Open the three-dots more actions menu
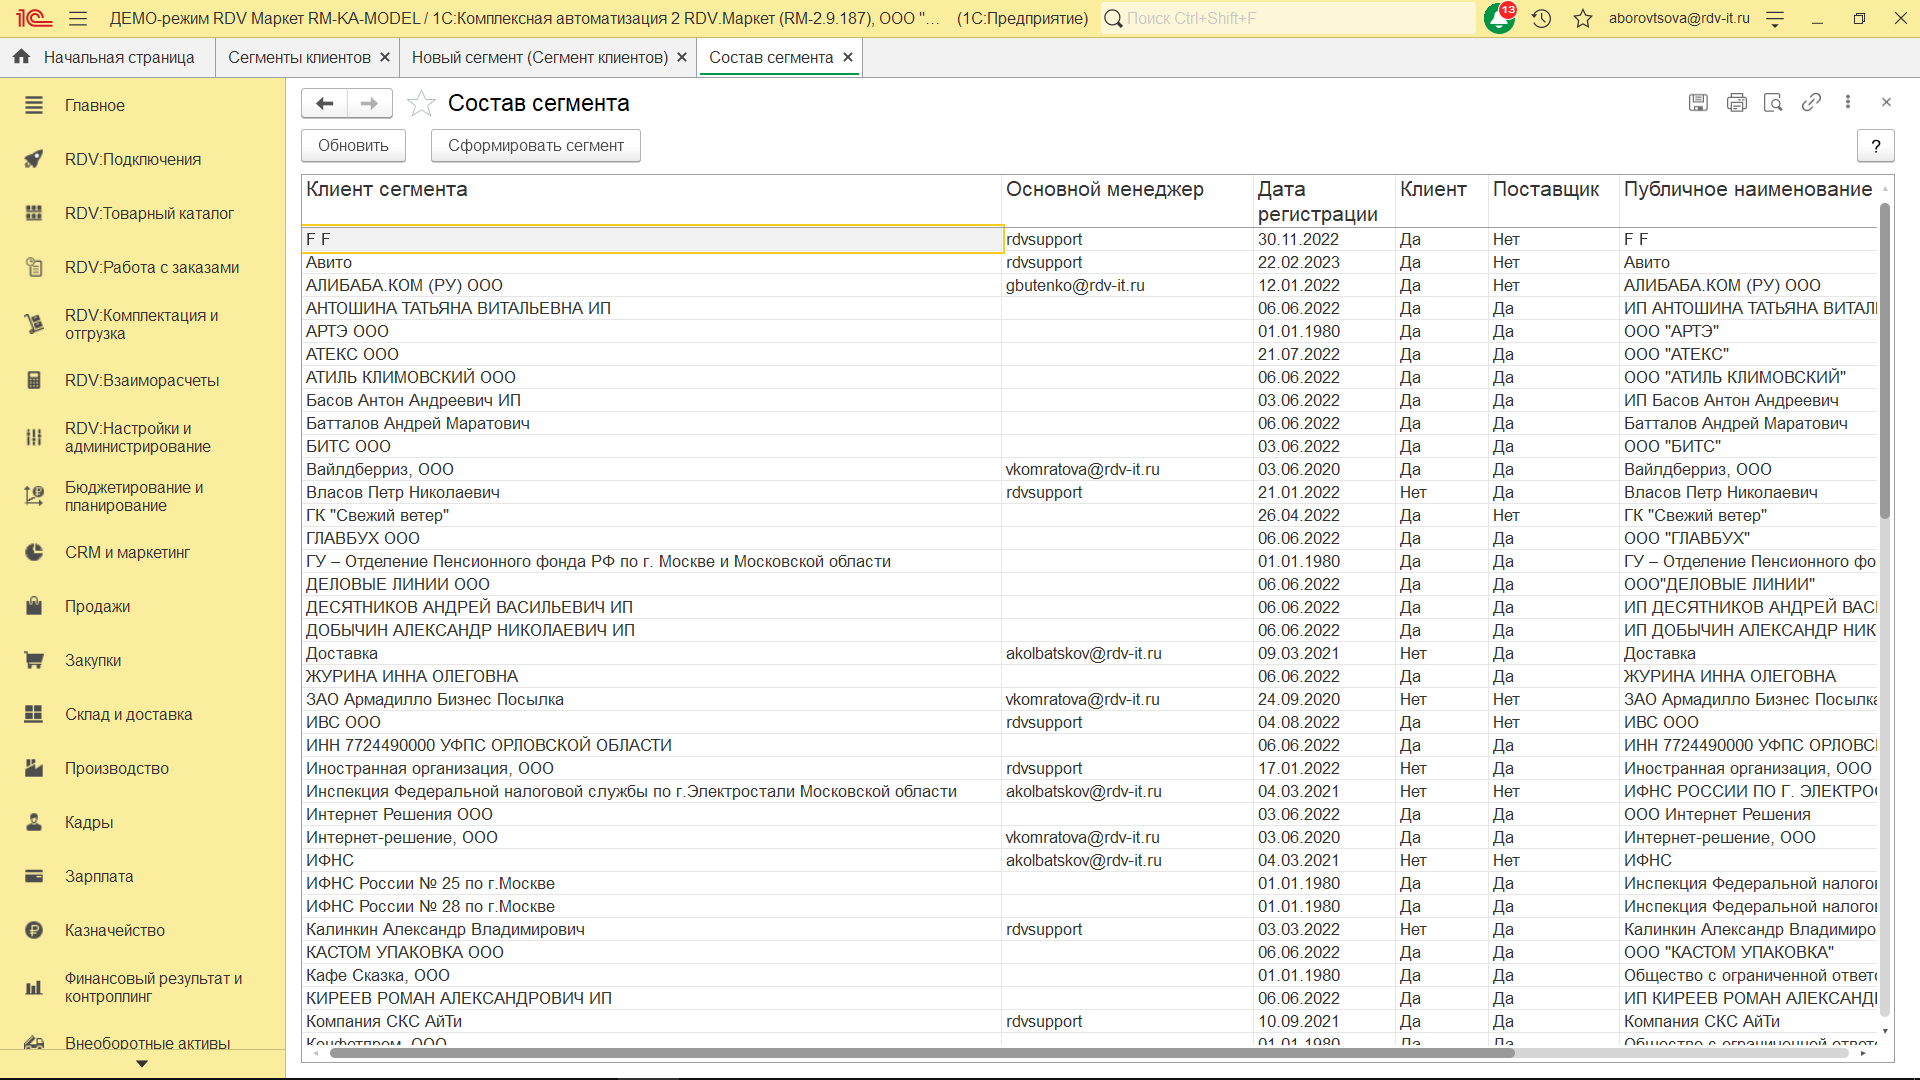1920x1080 pixels. [x=1848, y=102]
